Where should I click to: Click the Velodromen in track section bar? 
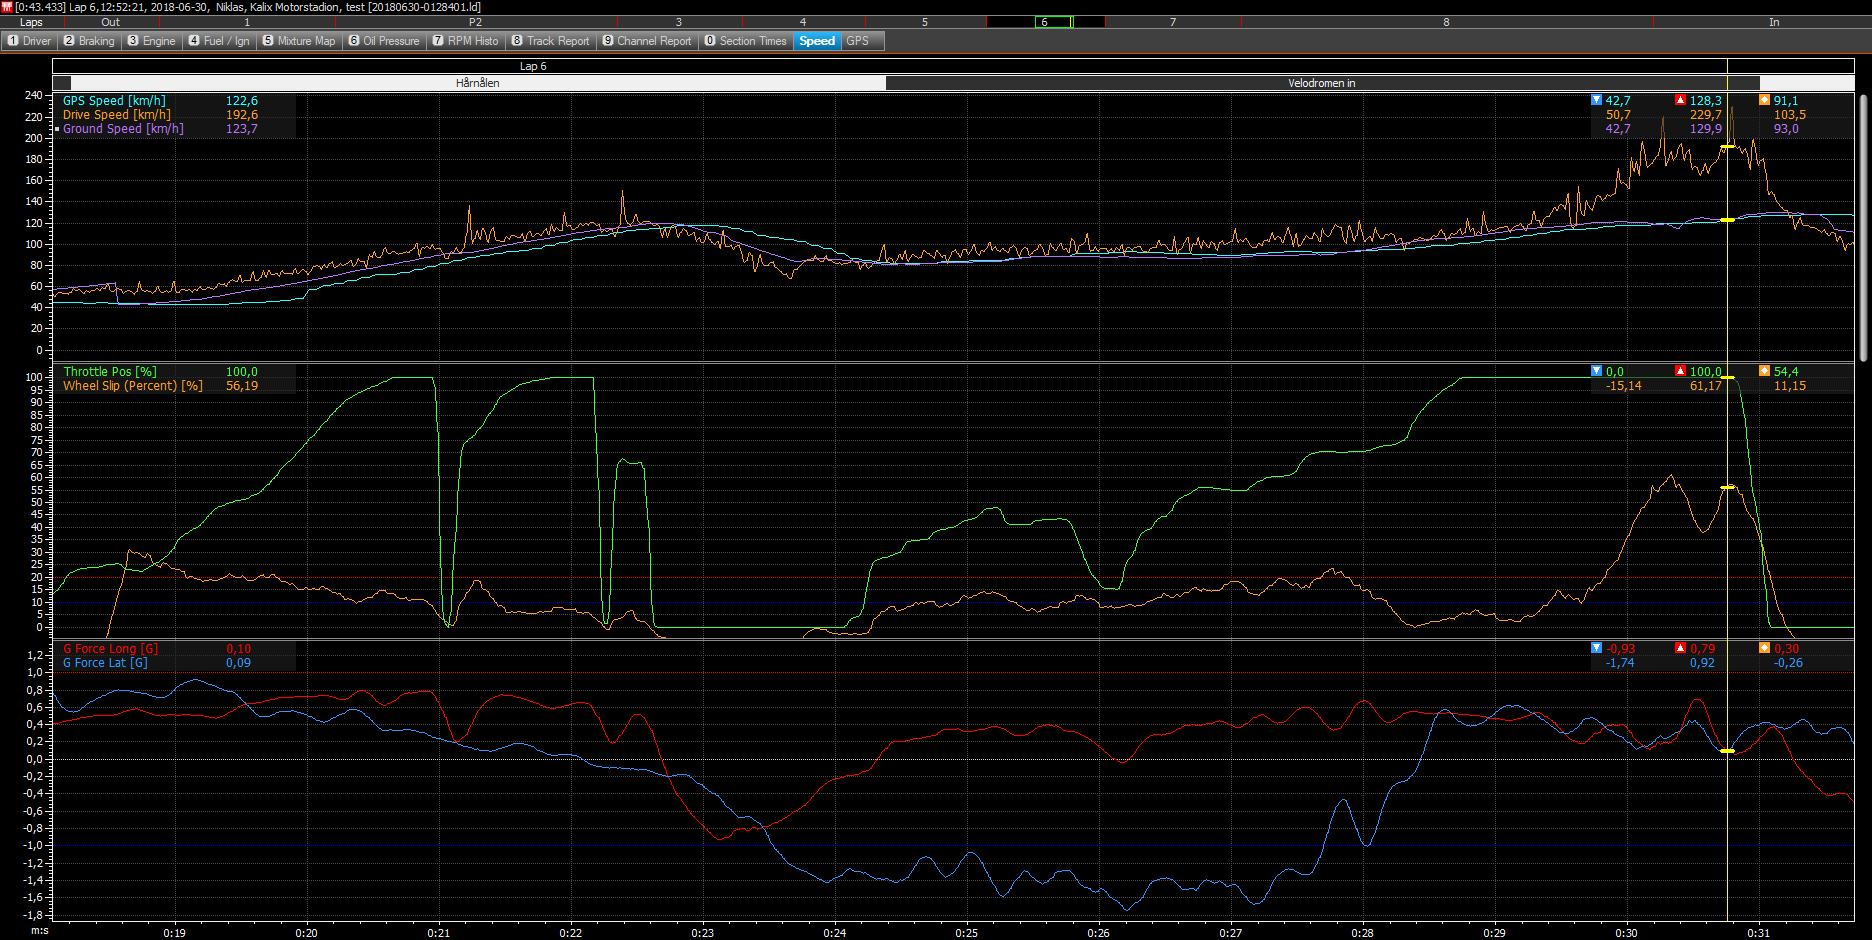click(x=1321, y=83)
